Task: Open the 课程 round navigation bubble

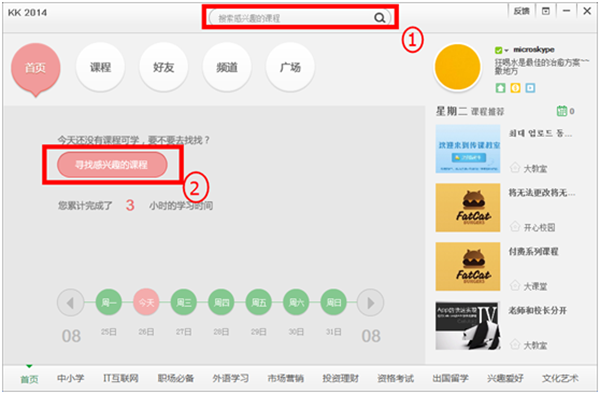Action: pyautogui.click(x=100, y=67)
